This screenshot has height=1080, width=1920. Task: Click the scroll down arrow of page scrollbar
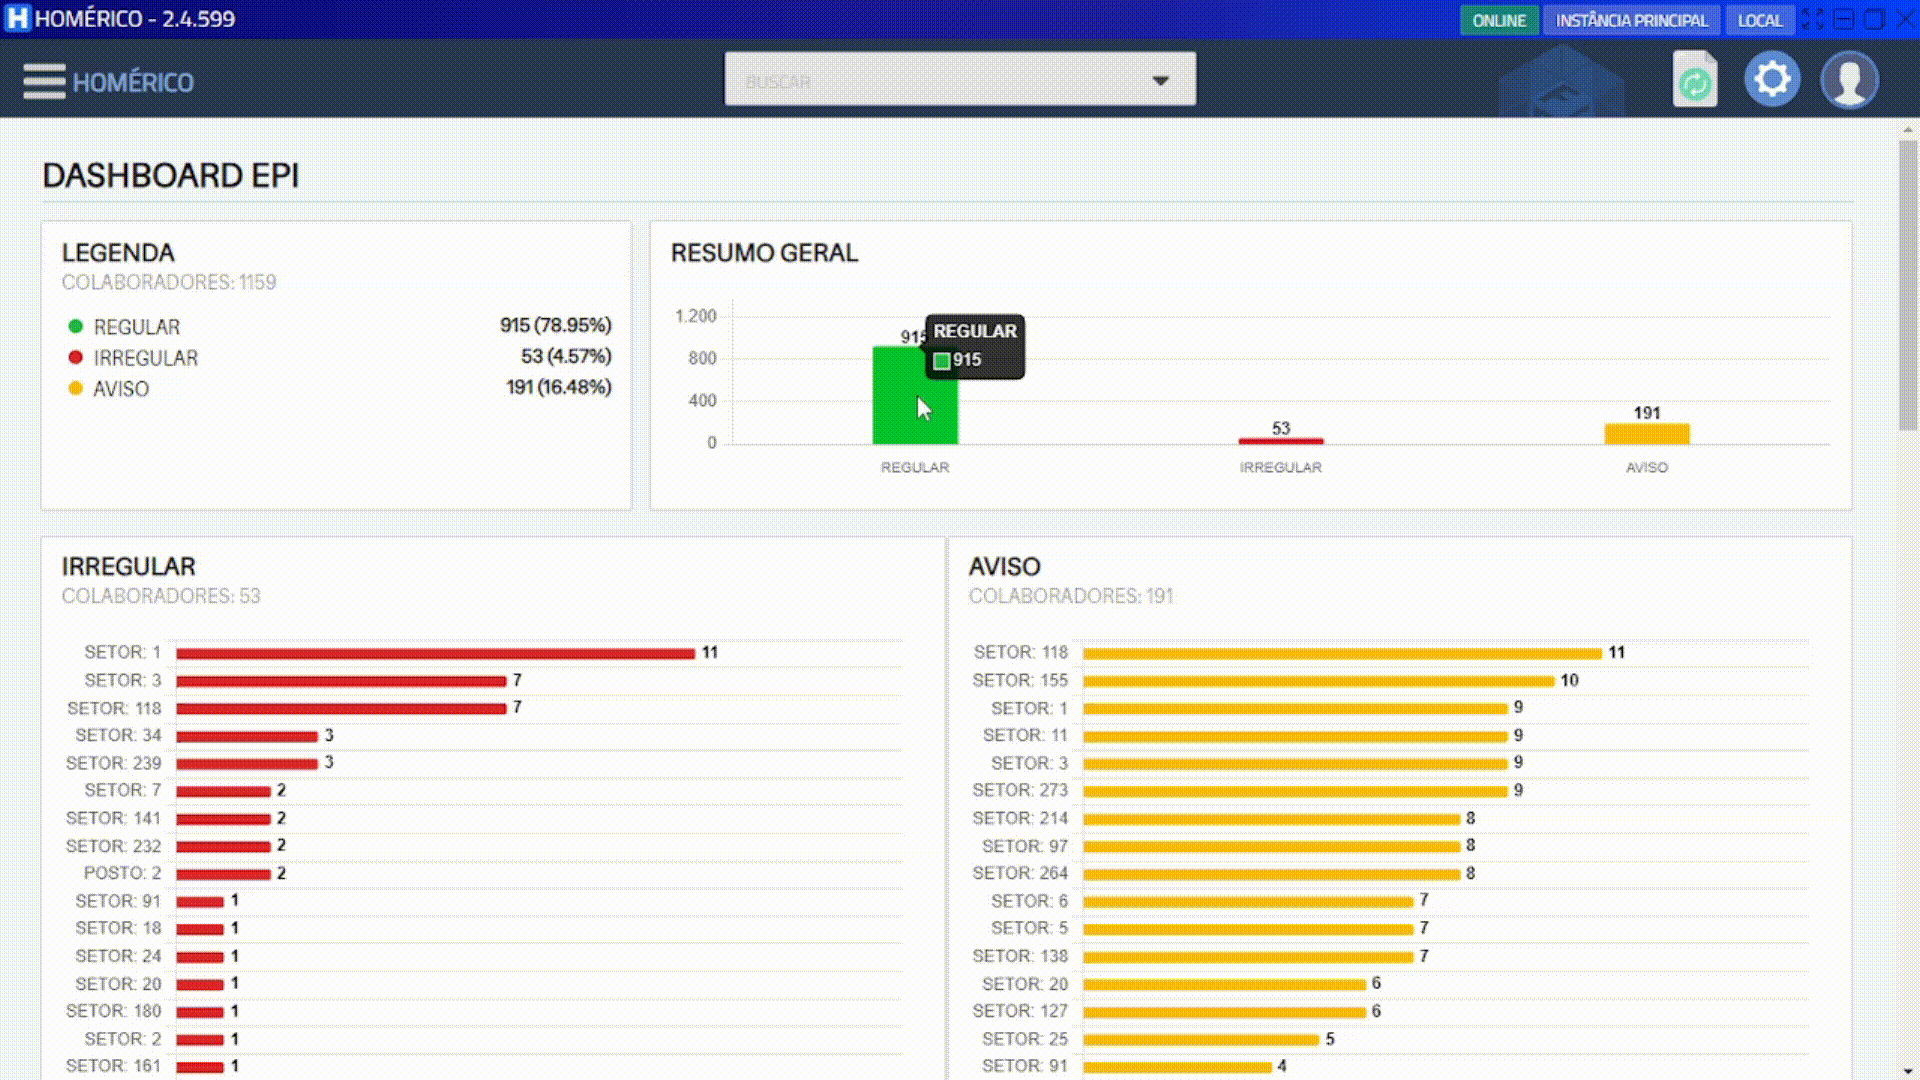[x=1908, y=1071]
